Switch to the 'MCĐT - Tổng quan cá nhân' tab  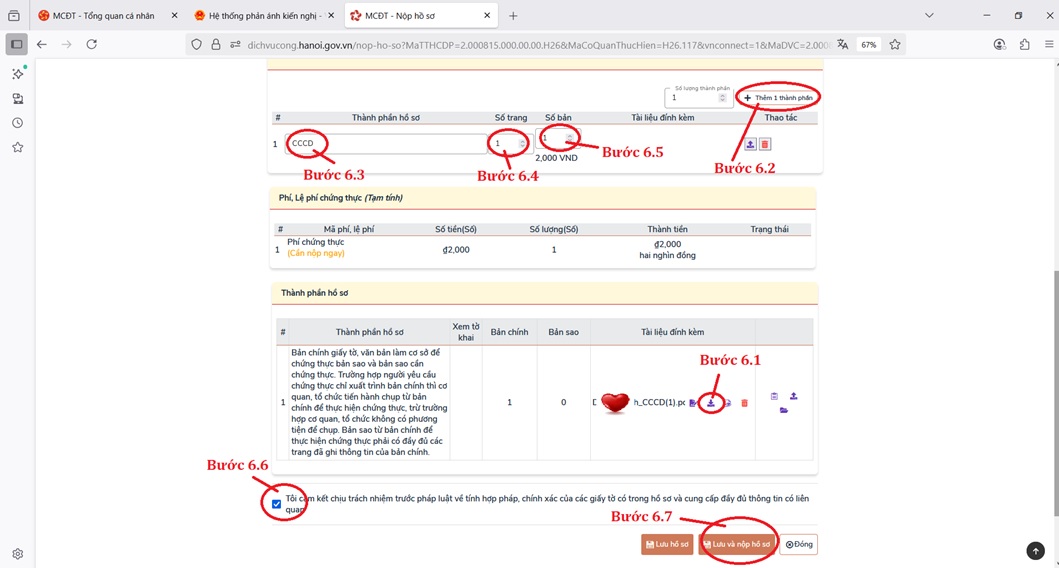(x=103, y=16)
